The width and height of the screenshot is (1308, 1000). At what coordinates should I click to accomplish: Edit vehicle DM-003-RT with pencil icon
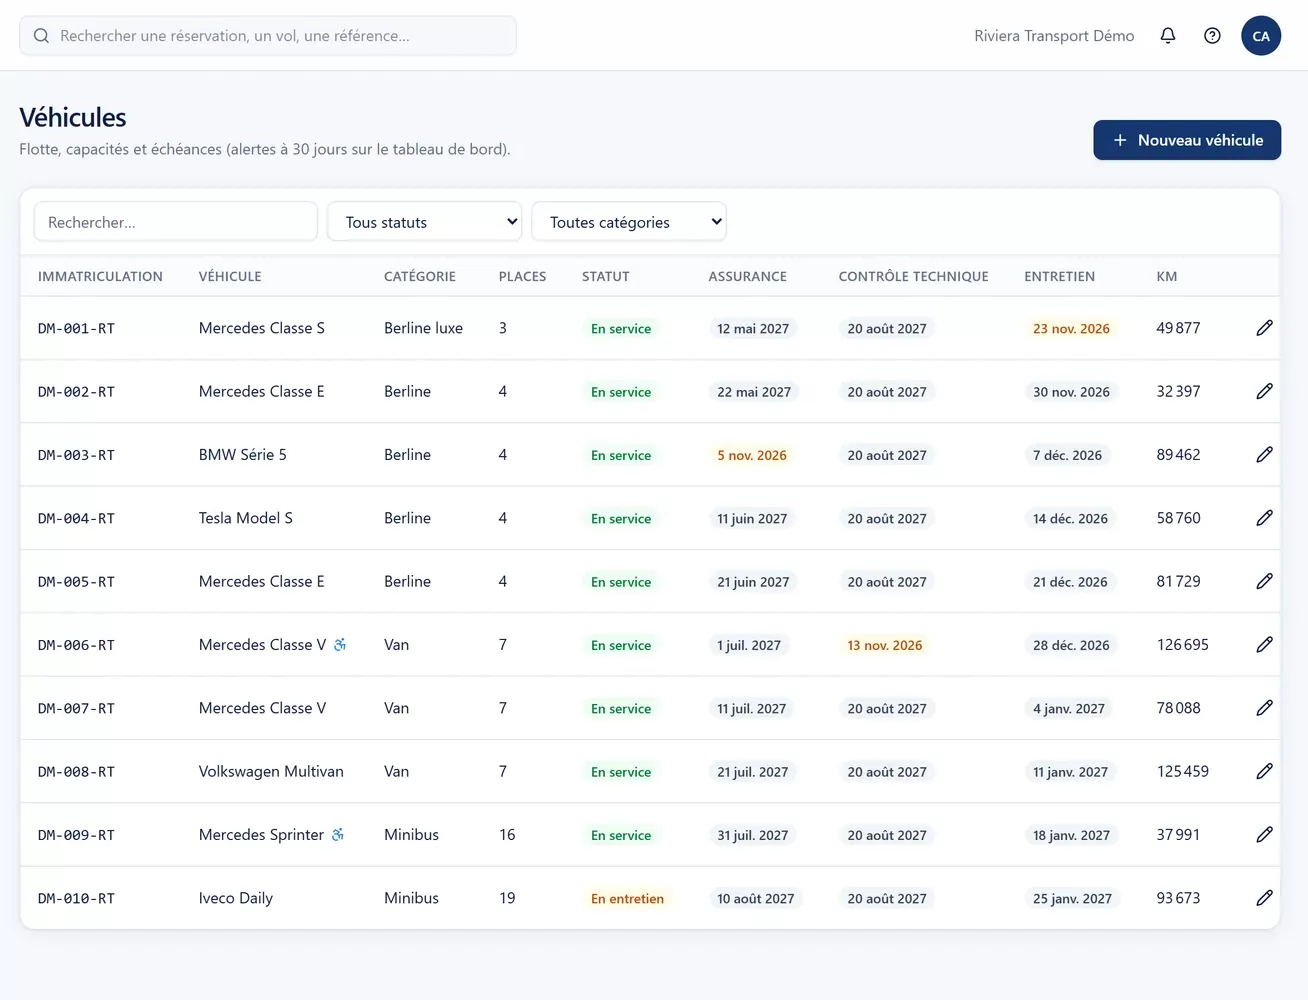1264,455
